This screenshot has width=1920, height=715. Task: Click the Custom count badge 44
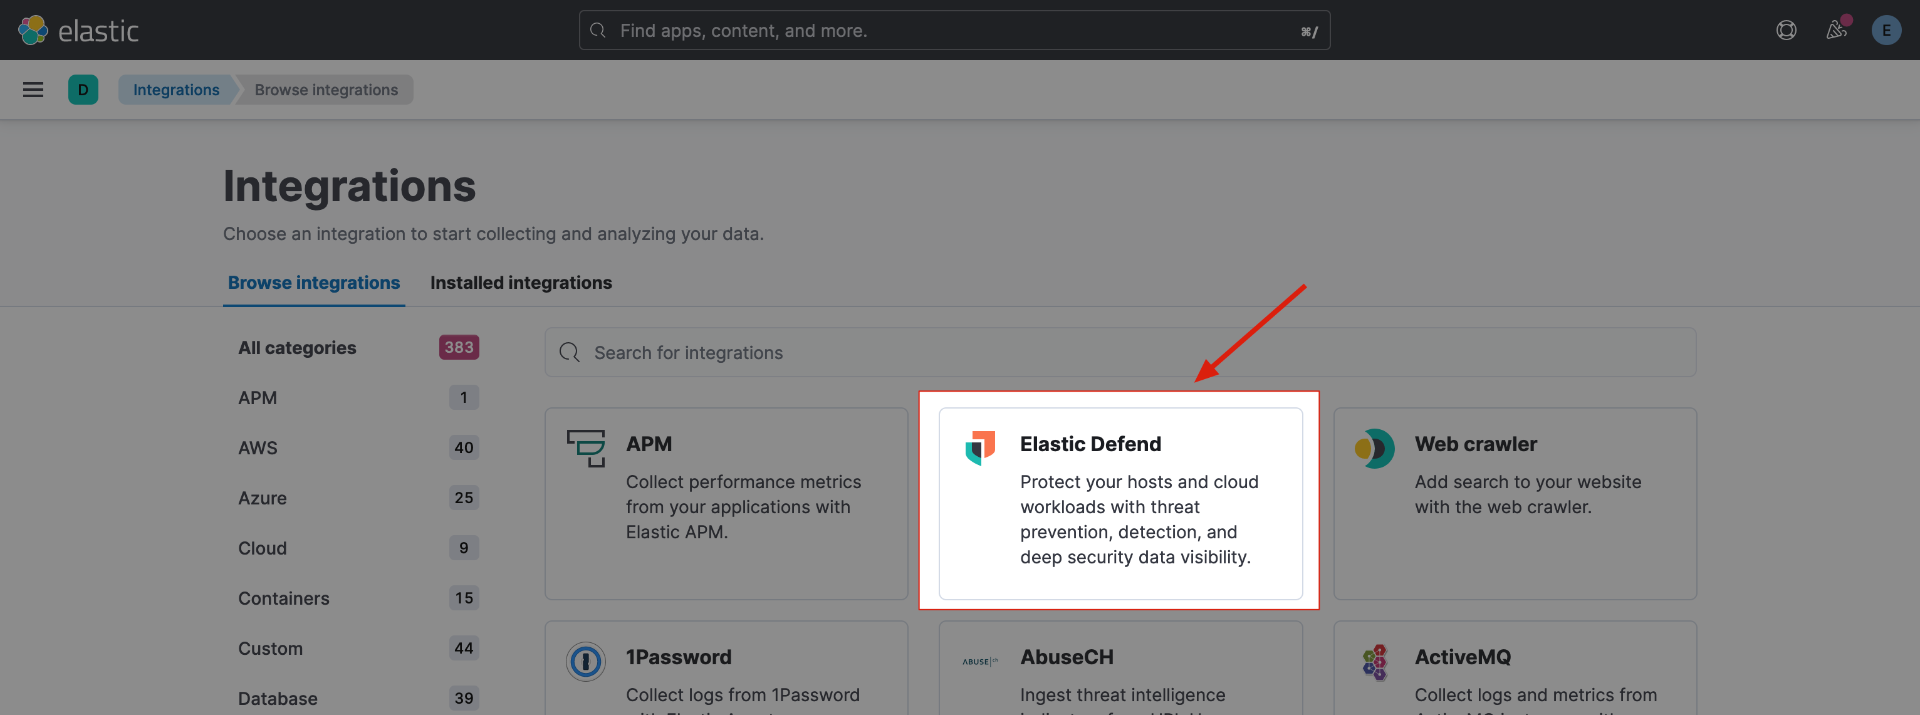click(464, 648)
